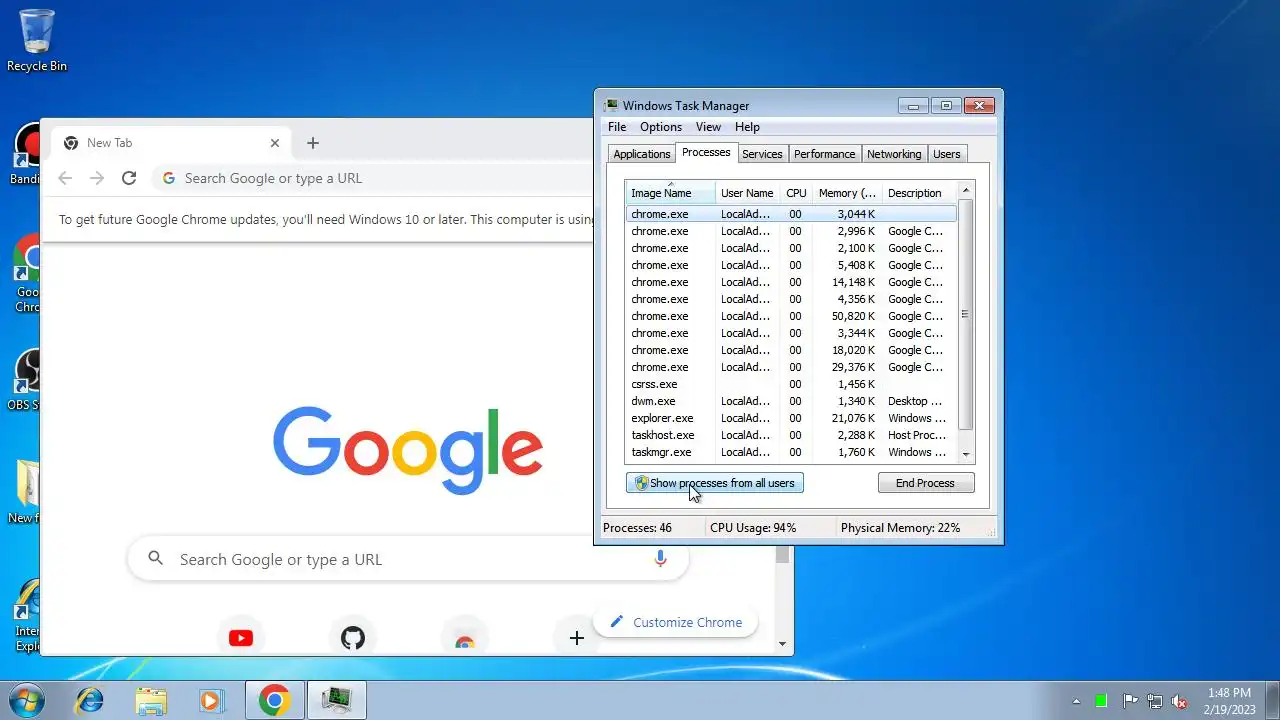Select the Processes tab
Image resolution: width=1280 pixels, height=720 pixels.
[x=706, y=153]
